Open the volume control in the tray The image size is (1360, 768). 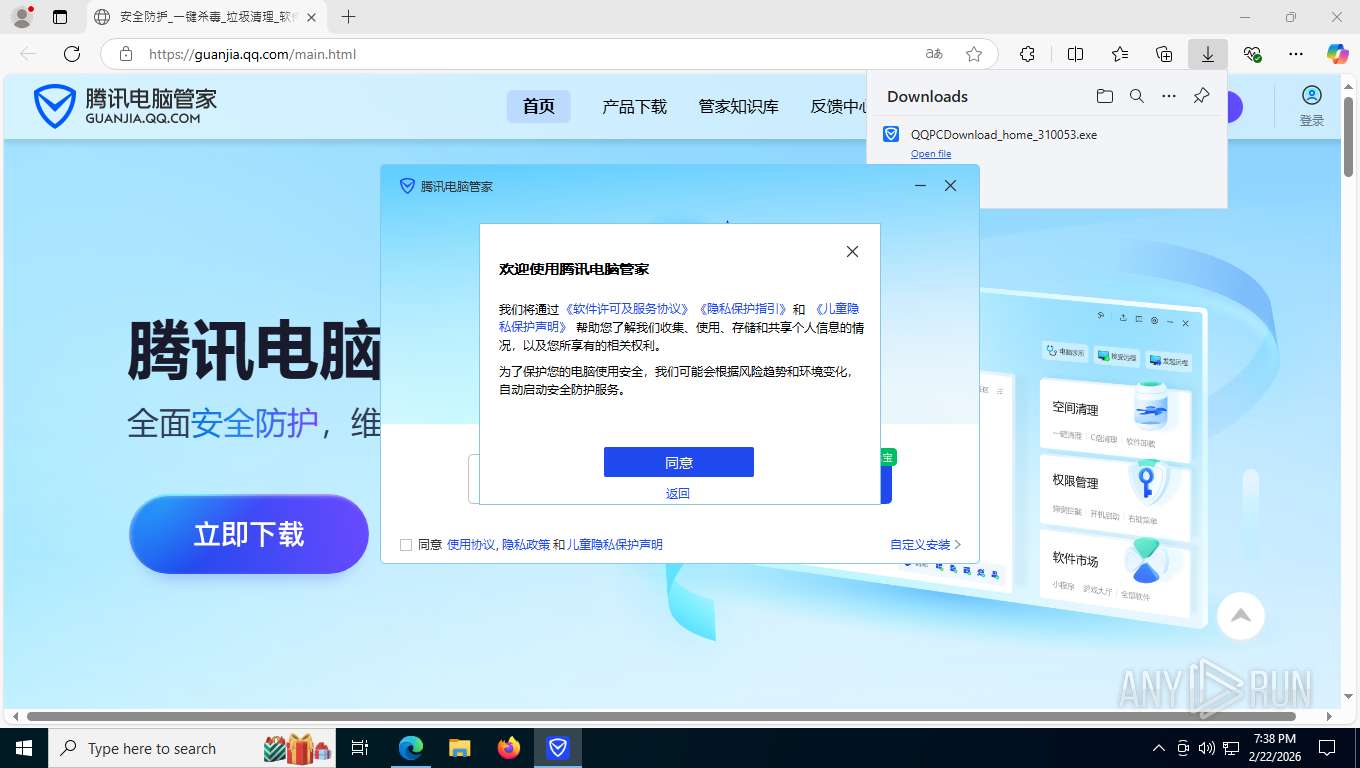tap(1207, 748)
